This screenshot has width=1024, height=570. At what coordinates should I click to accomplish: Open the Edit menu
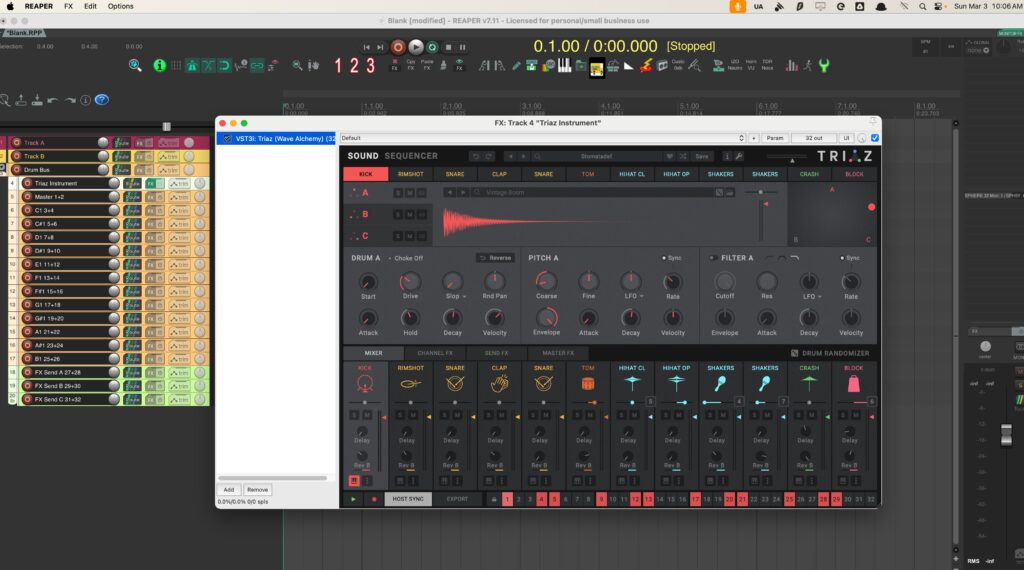pos(90,7)
